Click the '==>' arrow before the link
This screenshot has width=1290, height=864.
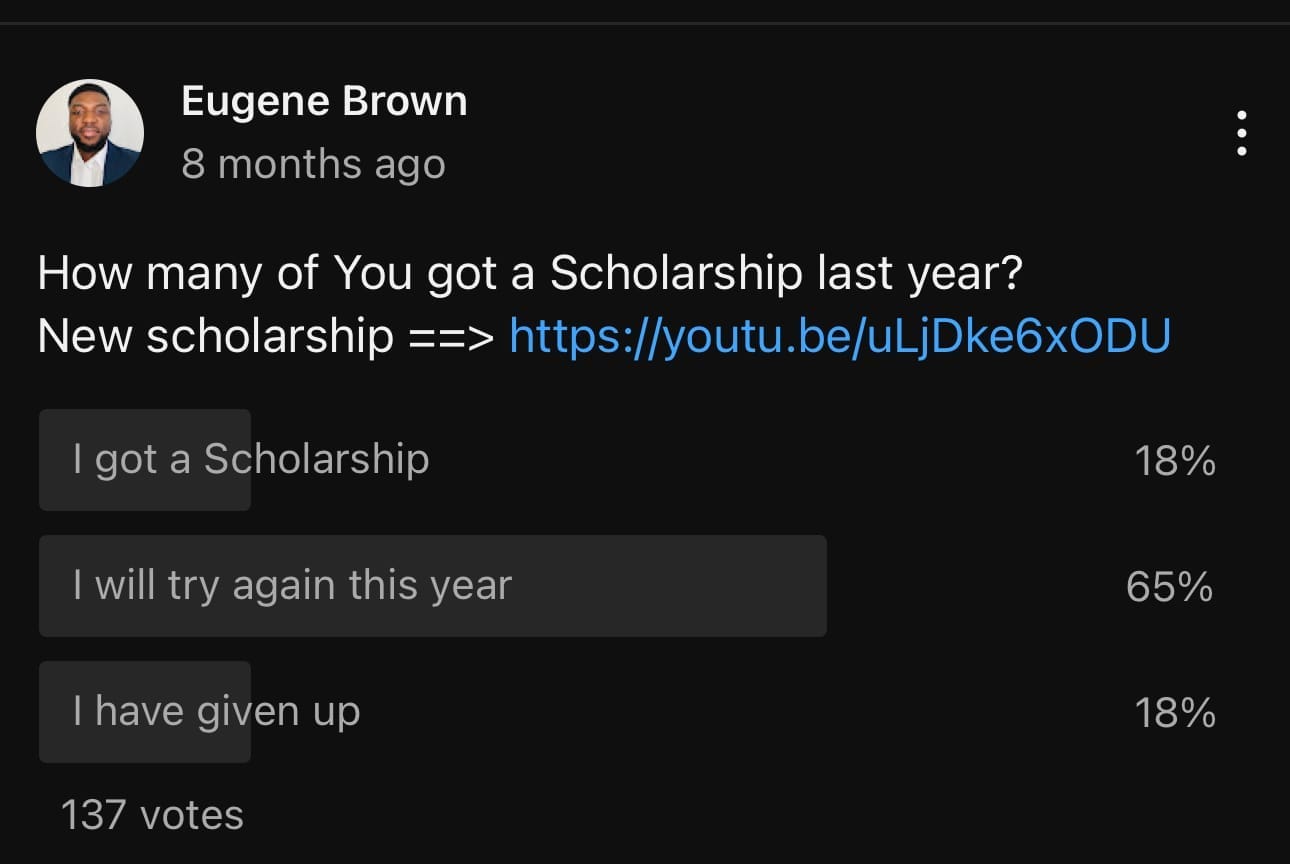pos(452,337)
